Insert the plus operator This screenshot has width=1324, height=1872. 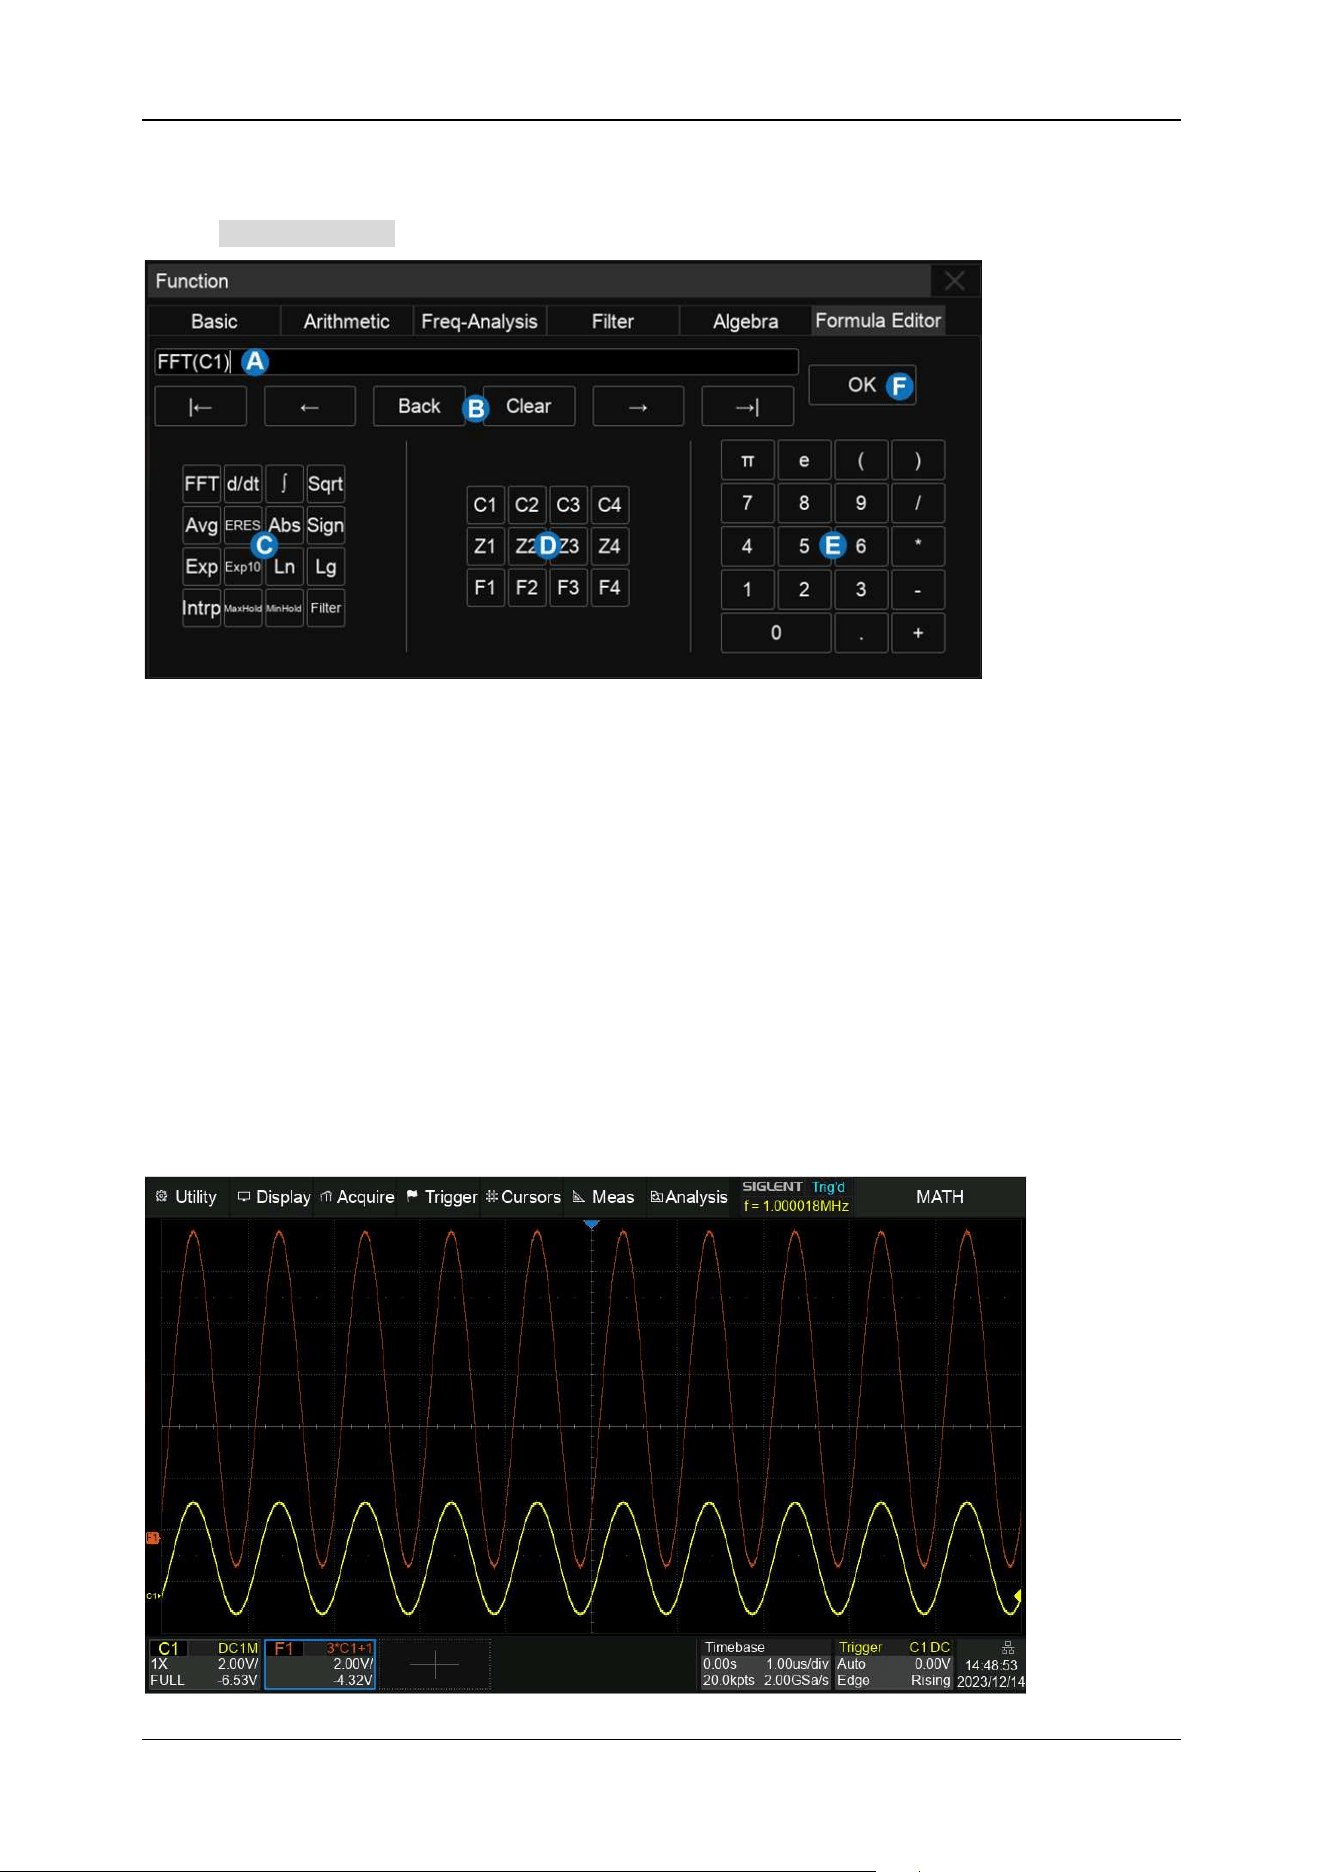pos(918,633)
